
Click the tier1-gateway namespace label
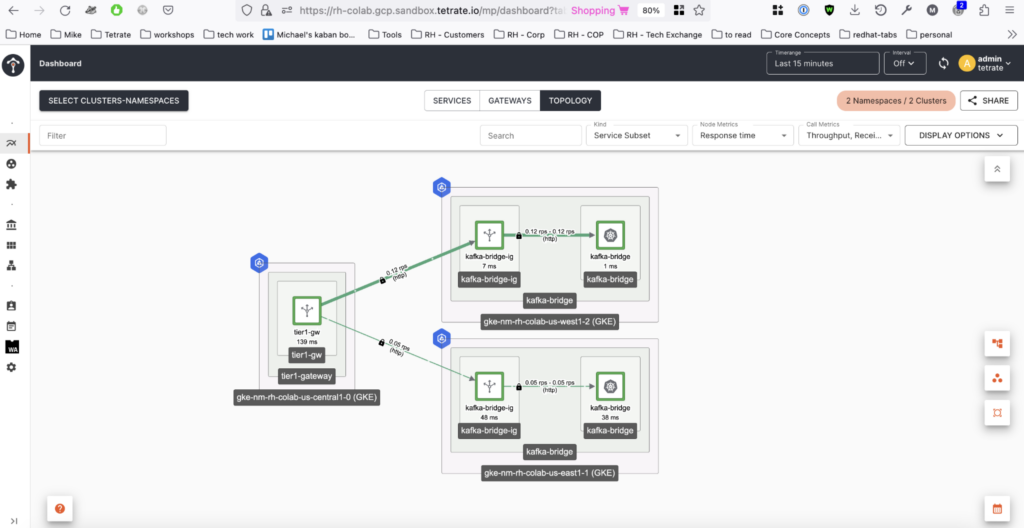(307, 376)
